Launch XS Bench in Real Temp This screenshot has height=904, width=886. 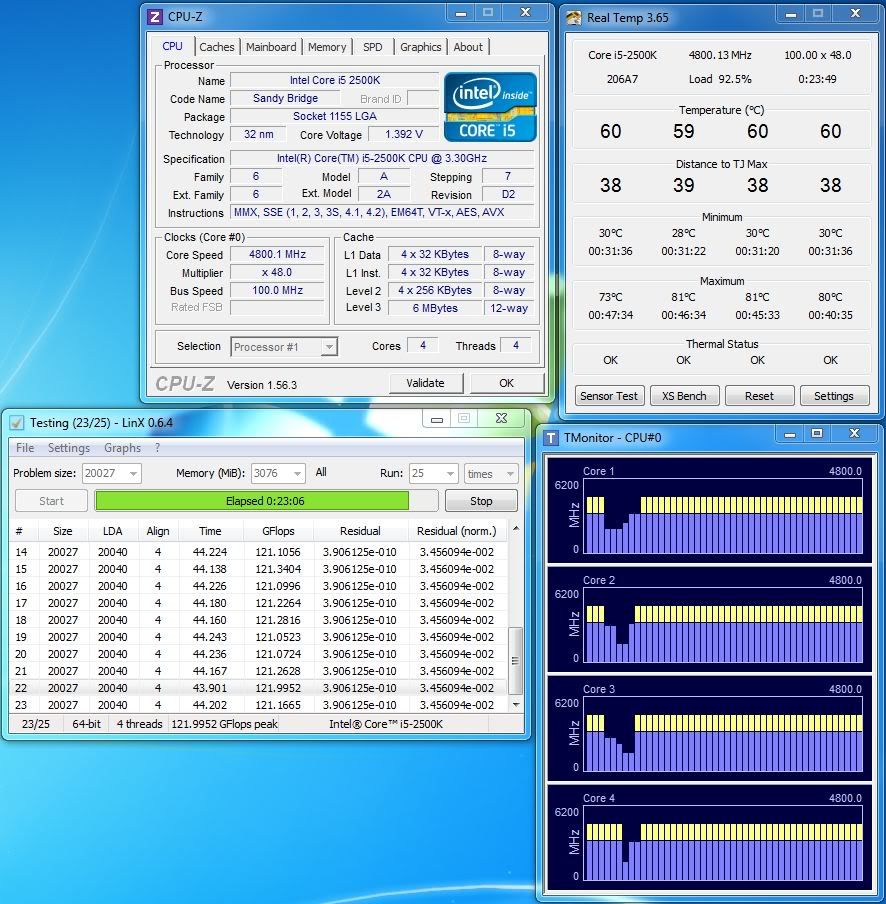[x=684, y=396]
